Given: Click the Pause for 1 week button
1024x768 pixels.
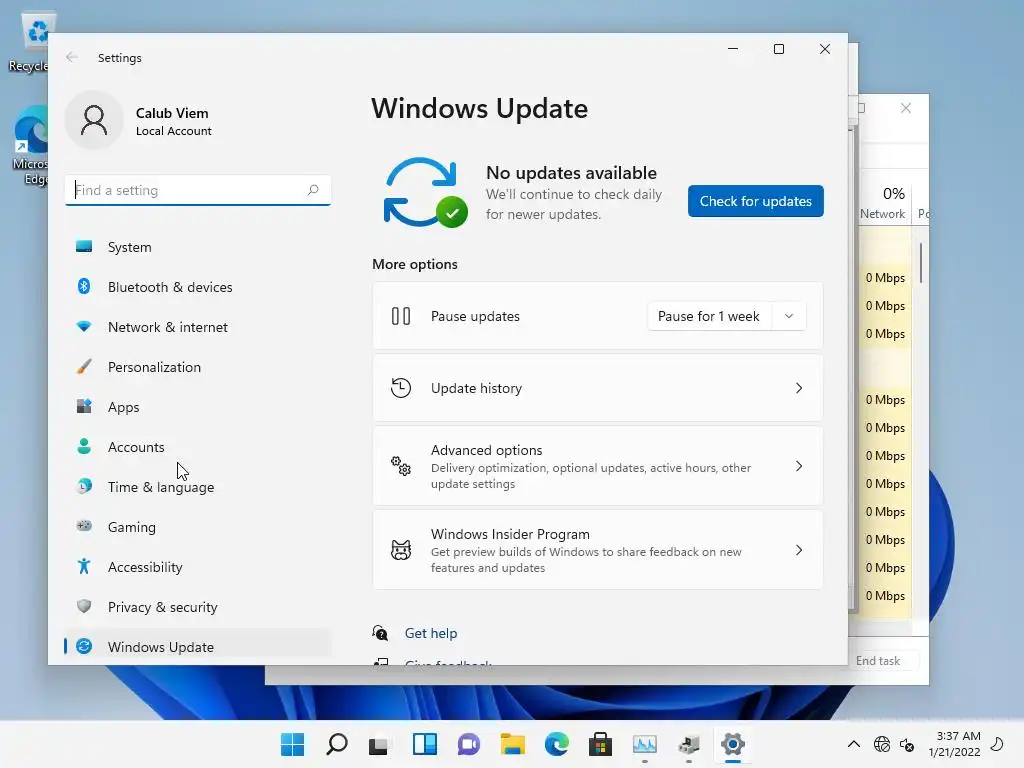Looking at the screenshot, I should coord(709,316).
